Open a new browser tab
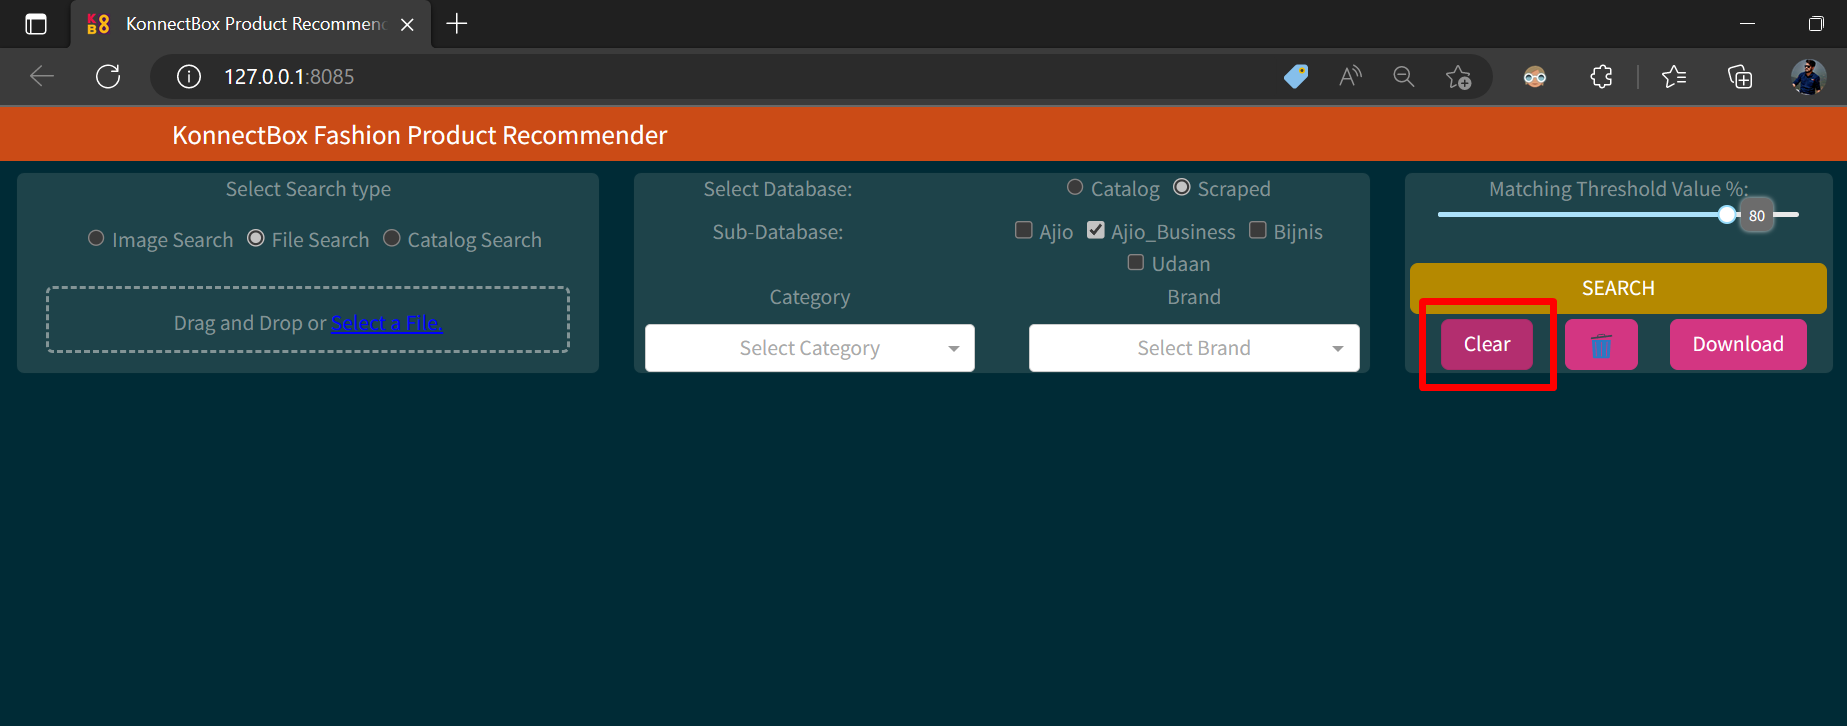Image resolution: width=1847 pixels, height=726 pixels. pyautogui.click(x=457, y=24)
